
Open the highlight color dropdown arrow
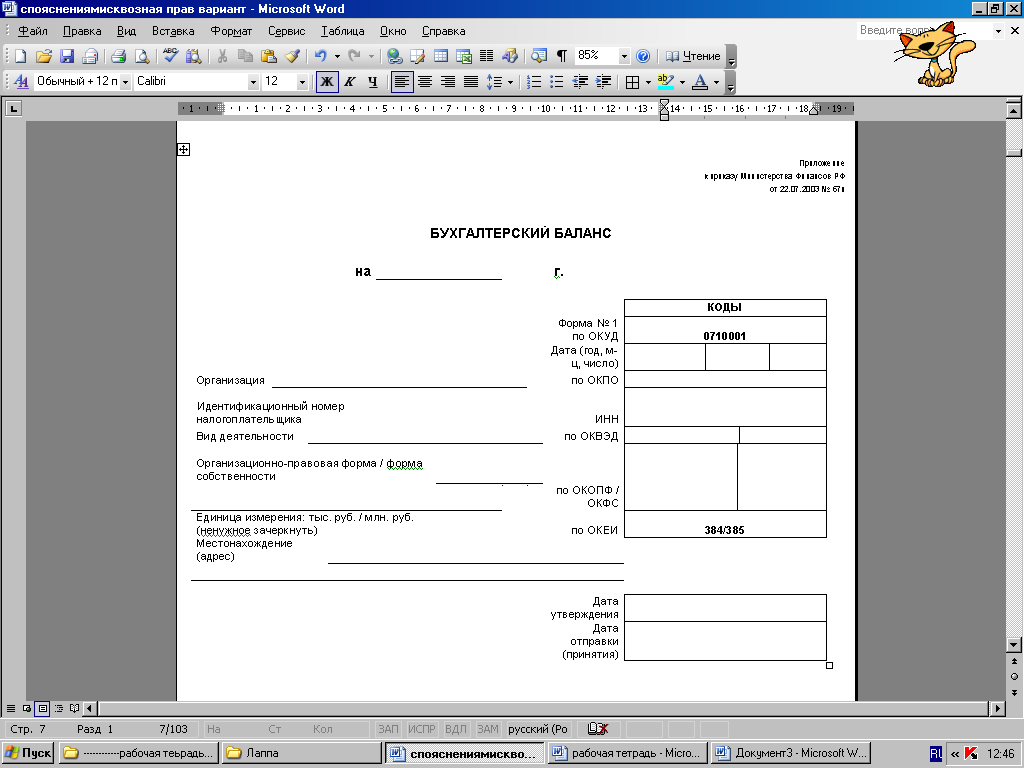[682, 82]
